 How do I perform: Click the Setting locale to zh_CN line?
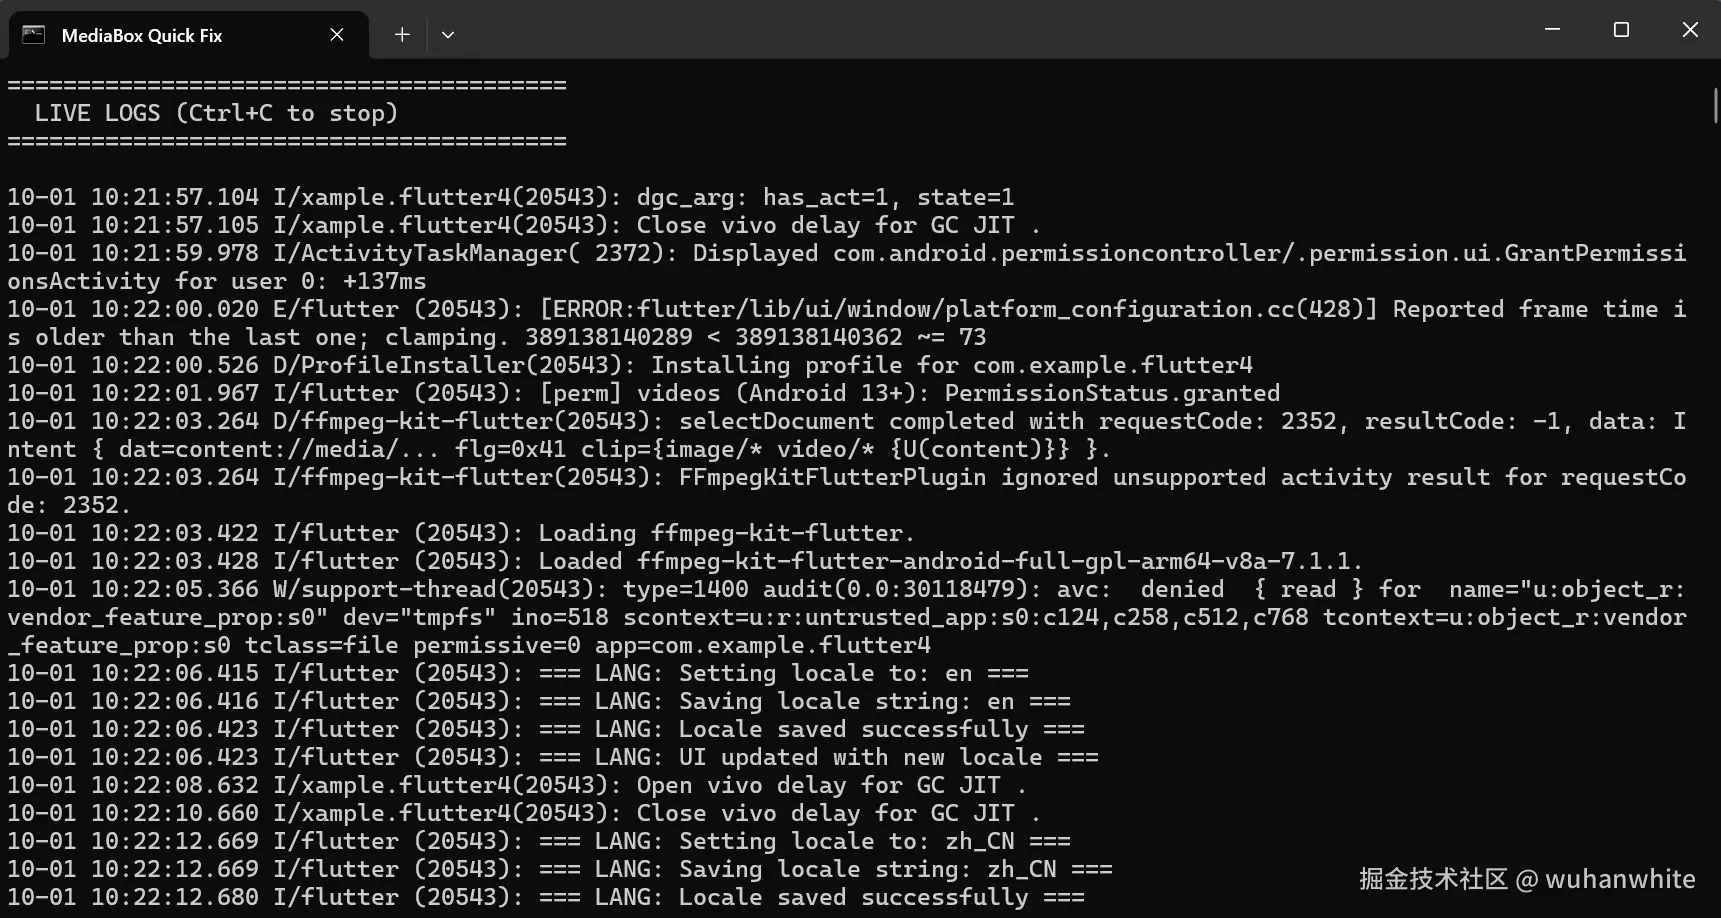click(x=538, y=842)
